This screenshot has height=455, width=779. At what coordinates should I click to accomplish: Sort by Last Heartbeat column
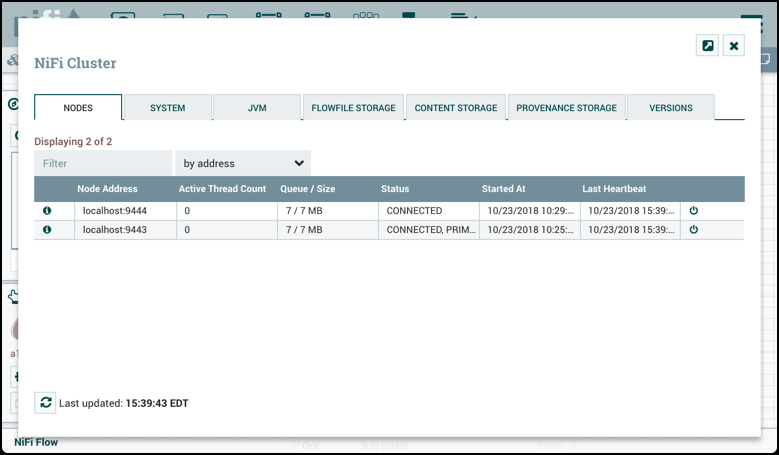[614, 189]
